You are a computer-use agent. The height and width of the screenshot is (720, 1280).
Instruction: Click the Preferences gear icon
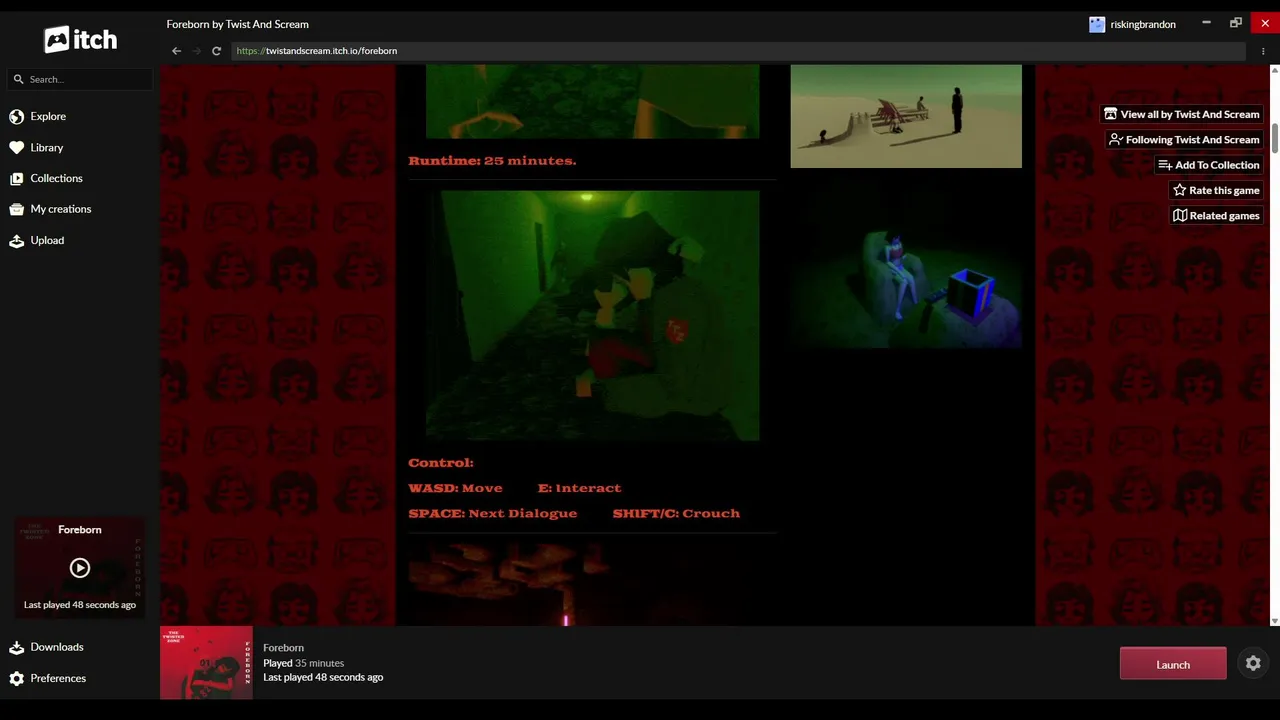point(17,678)
